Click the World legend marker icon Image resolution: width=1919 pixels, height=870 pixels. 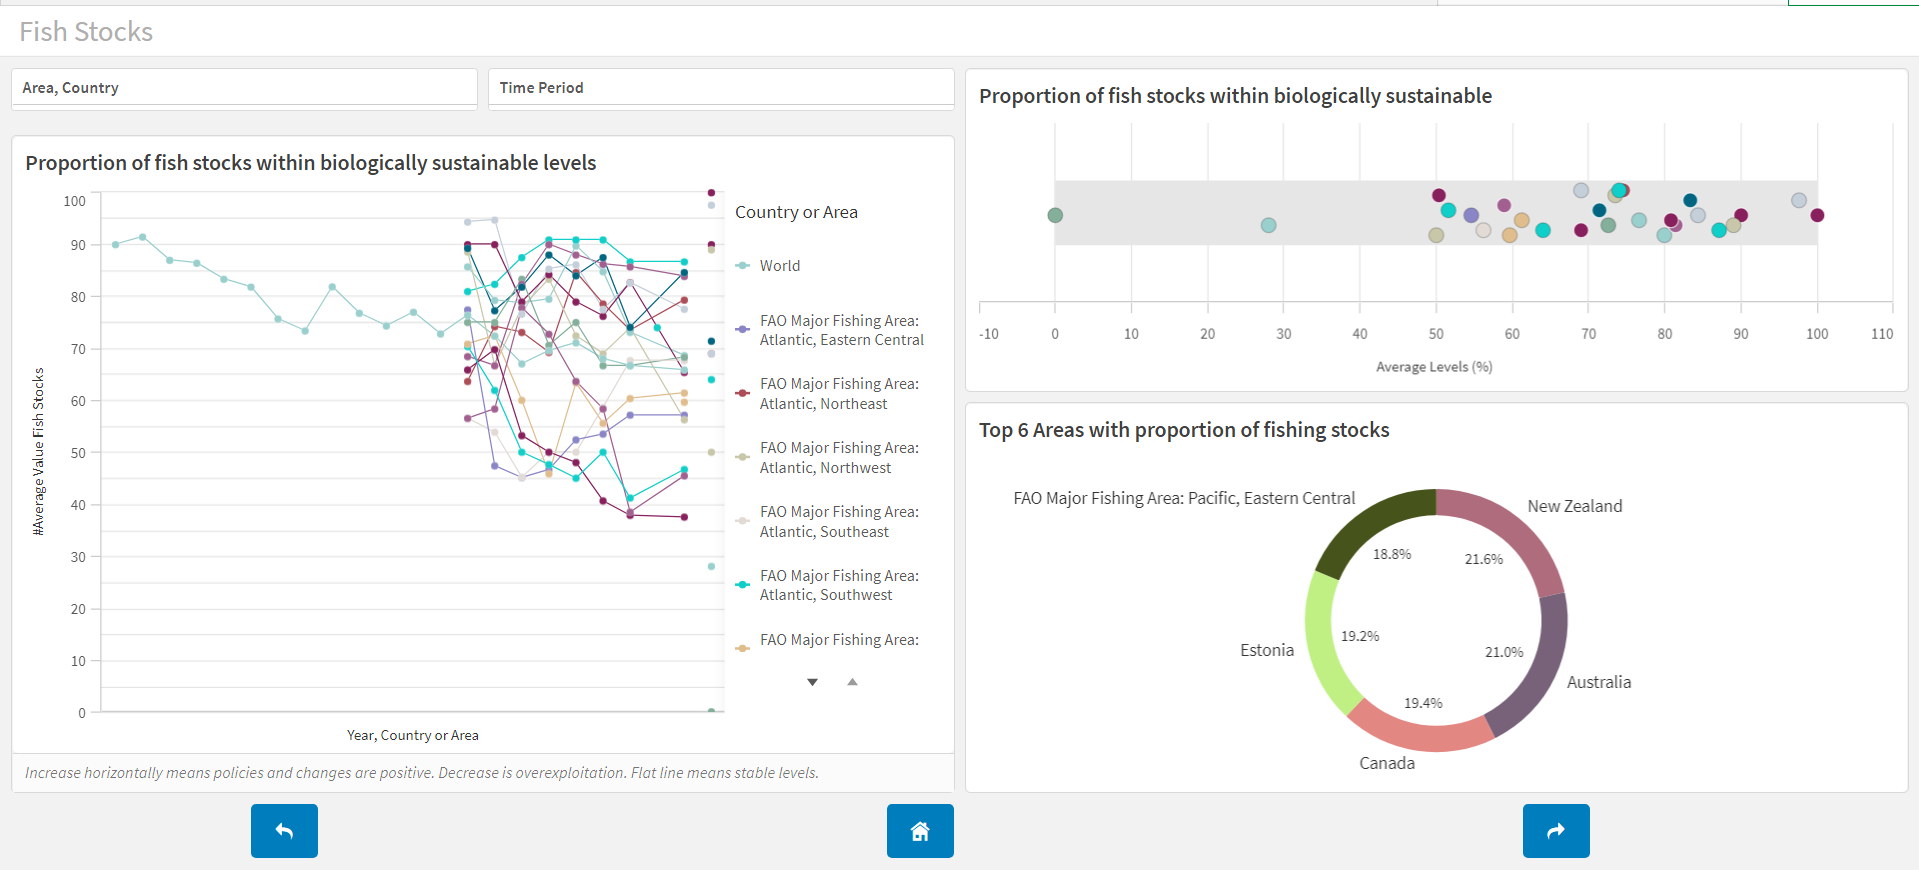(743, 266)
